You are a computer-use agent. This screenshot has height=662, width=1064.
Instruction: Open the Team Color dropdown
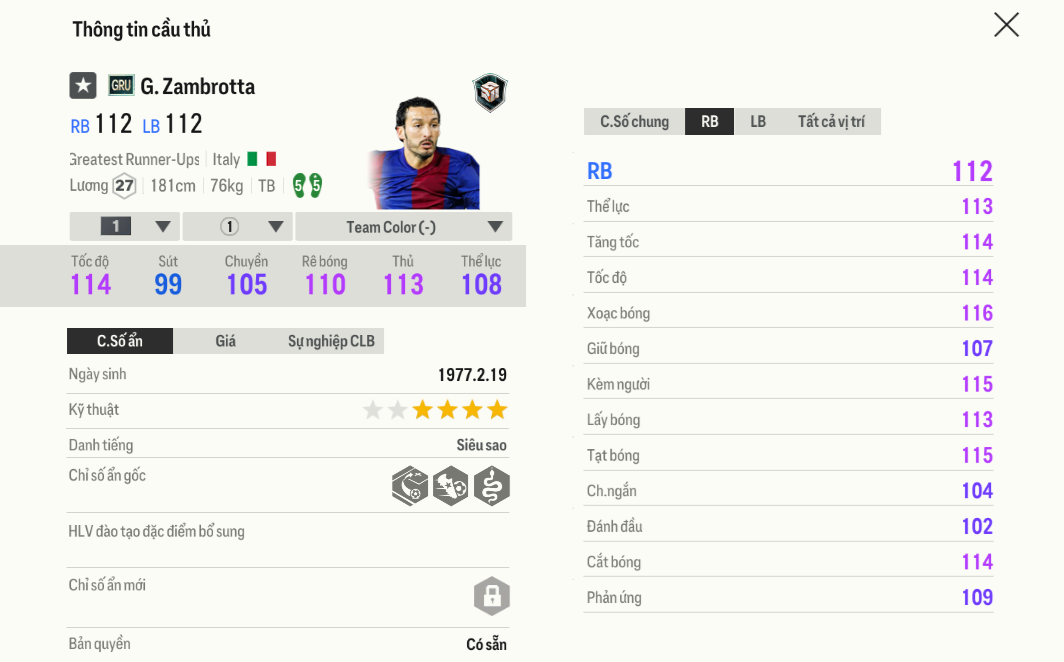[x=404, y=227]
